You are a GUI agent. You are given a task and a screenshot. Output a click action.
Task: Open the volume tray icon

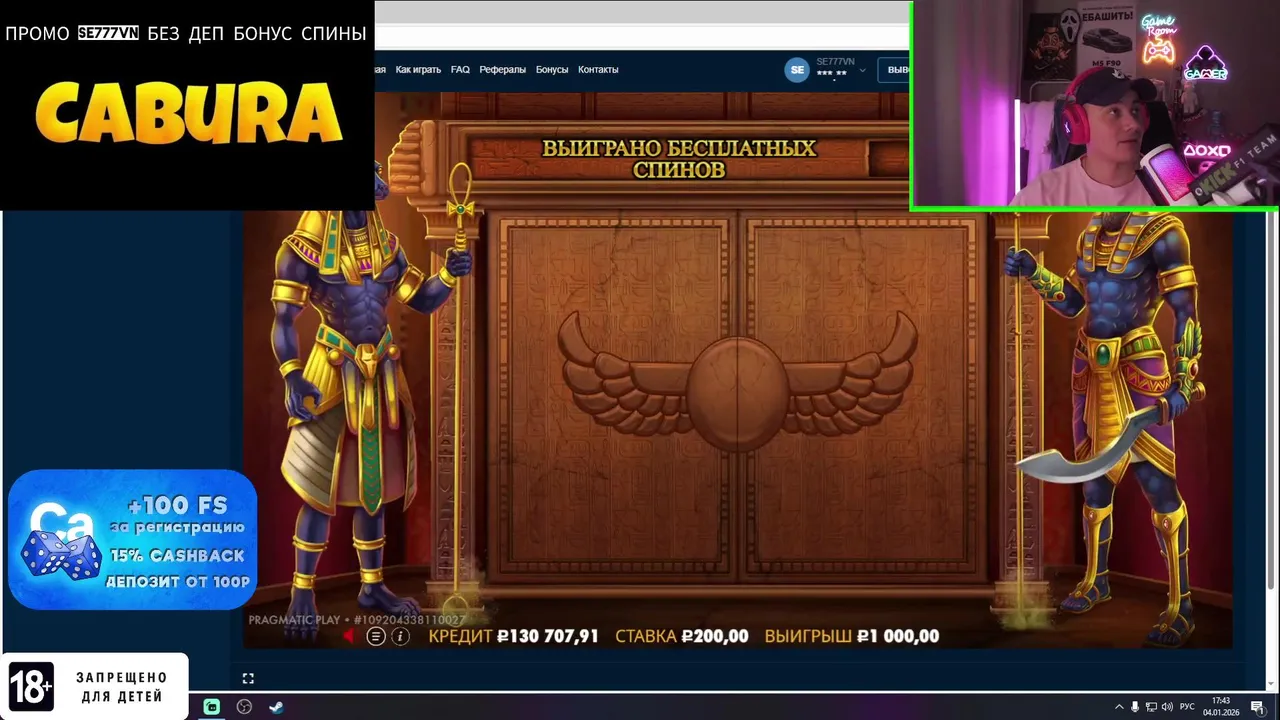pyautogui.click(x=1167, y=707)
